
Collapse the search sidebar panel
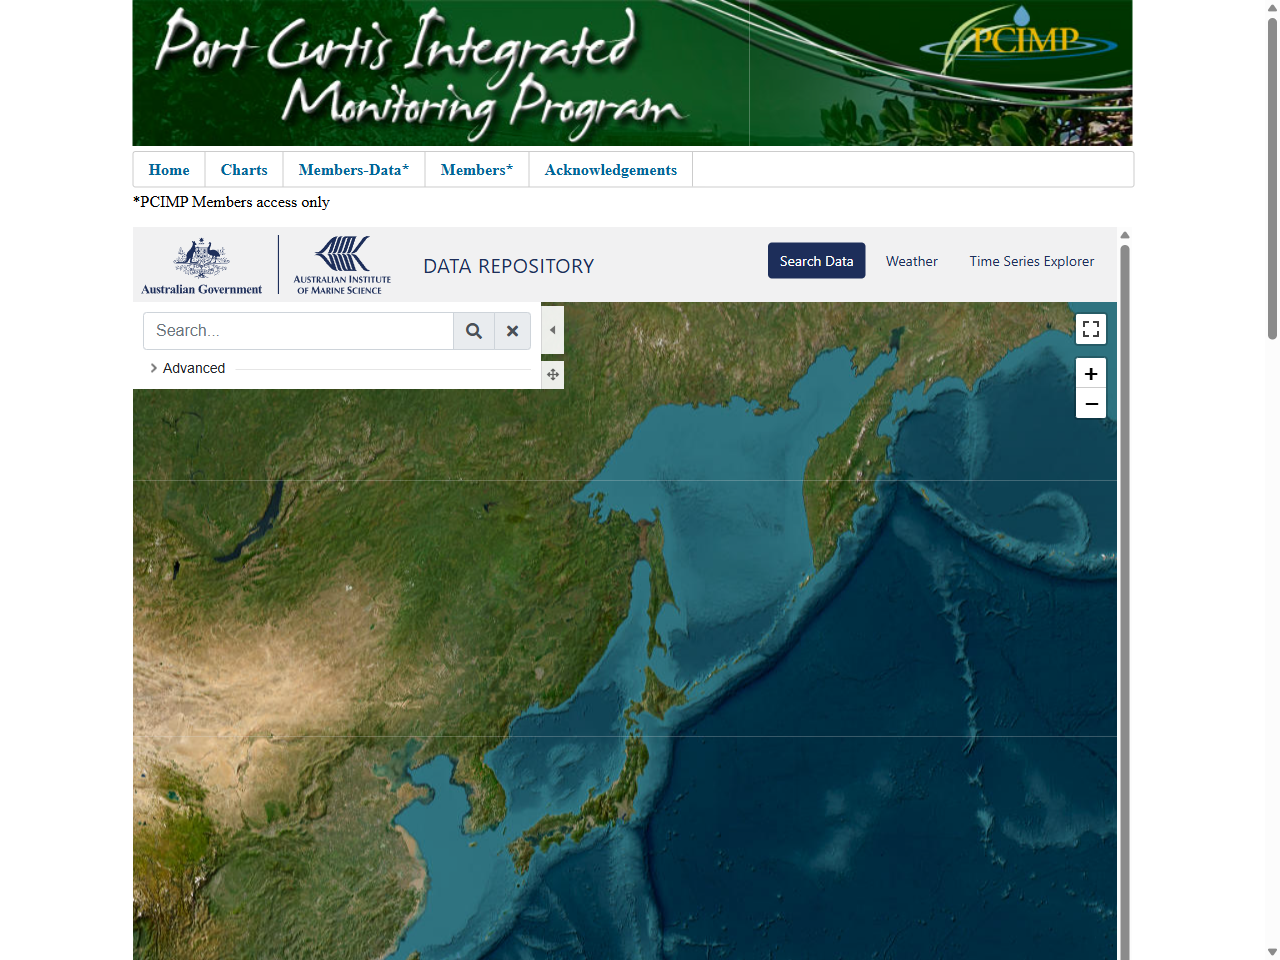tap(552, 330)
